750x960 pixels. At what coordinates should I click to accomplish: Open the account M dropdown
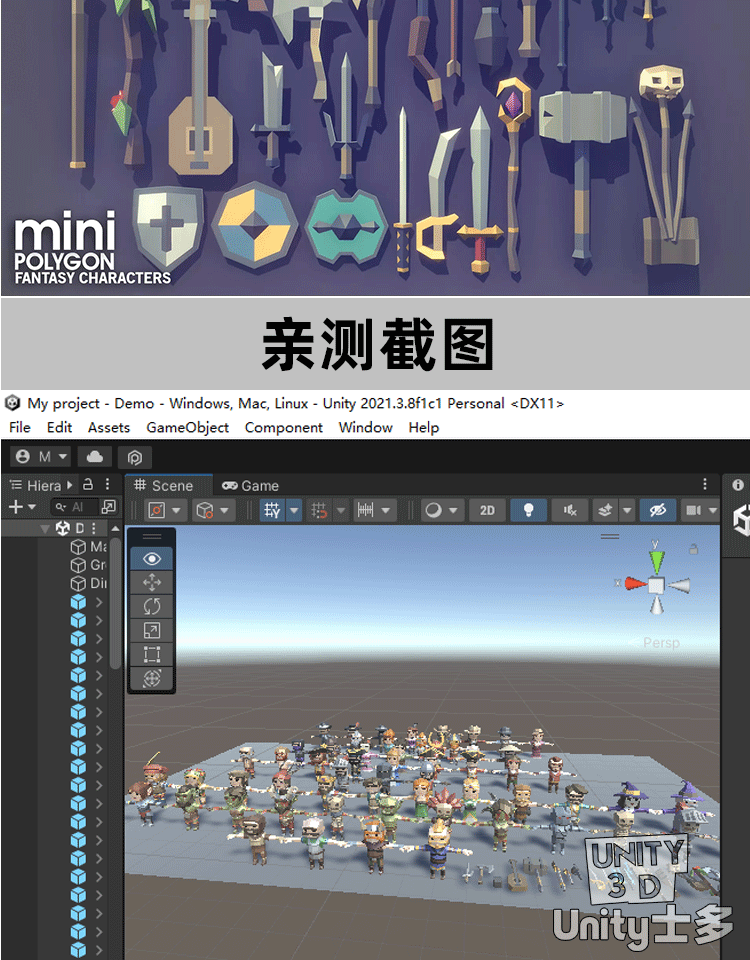point(40,457)
